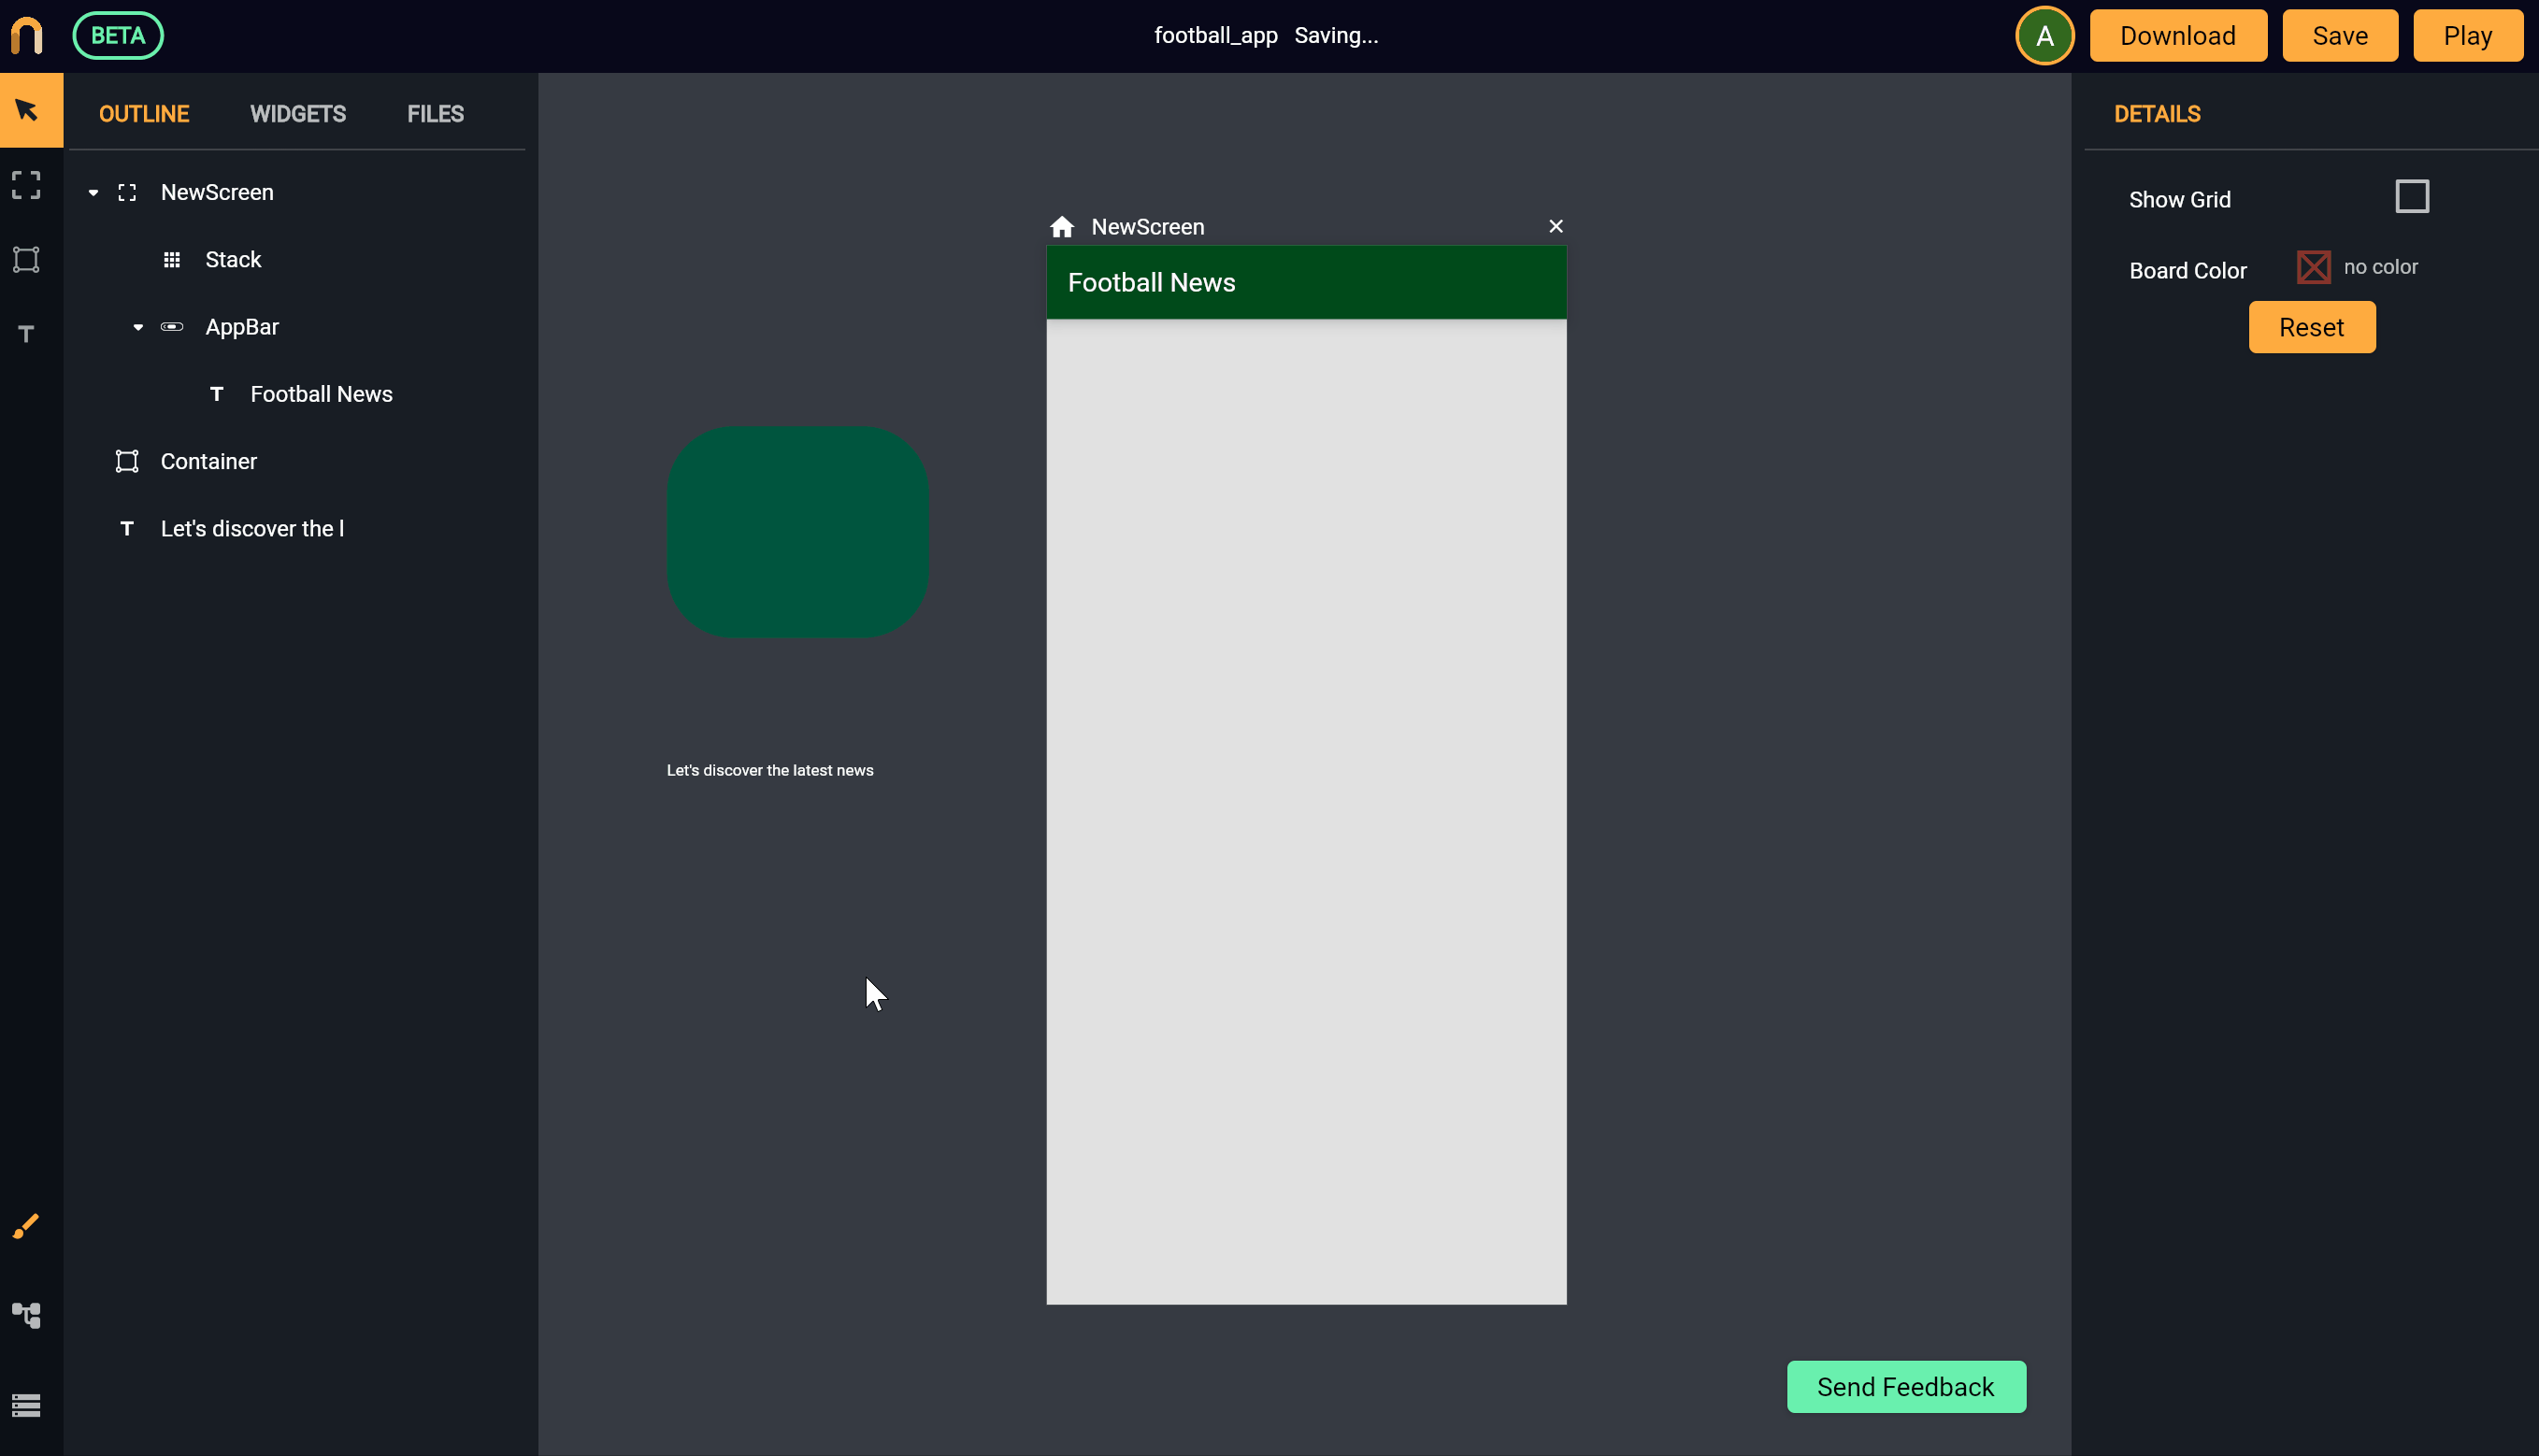Open the bottom stacked list icon
The height and width of the screenshot is (1456, 2539).
tap(27, 1405)
